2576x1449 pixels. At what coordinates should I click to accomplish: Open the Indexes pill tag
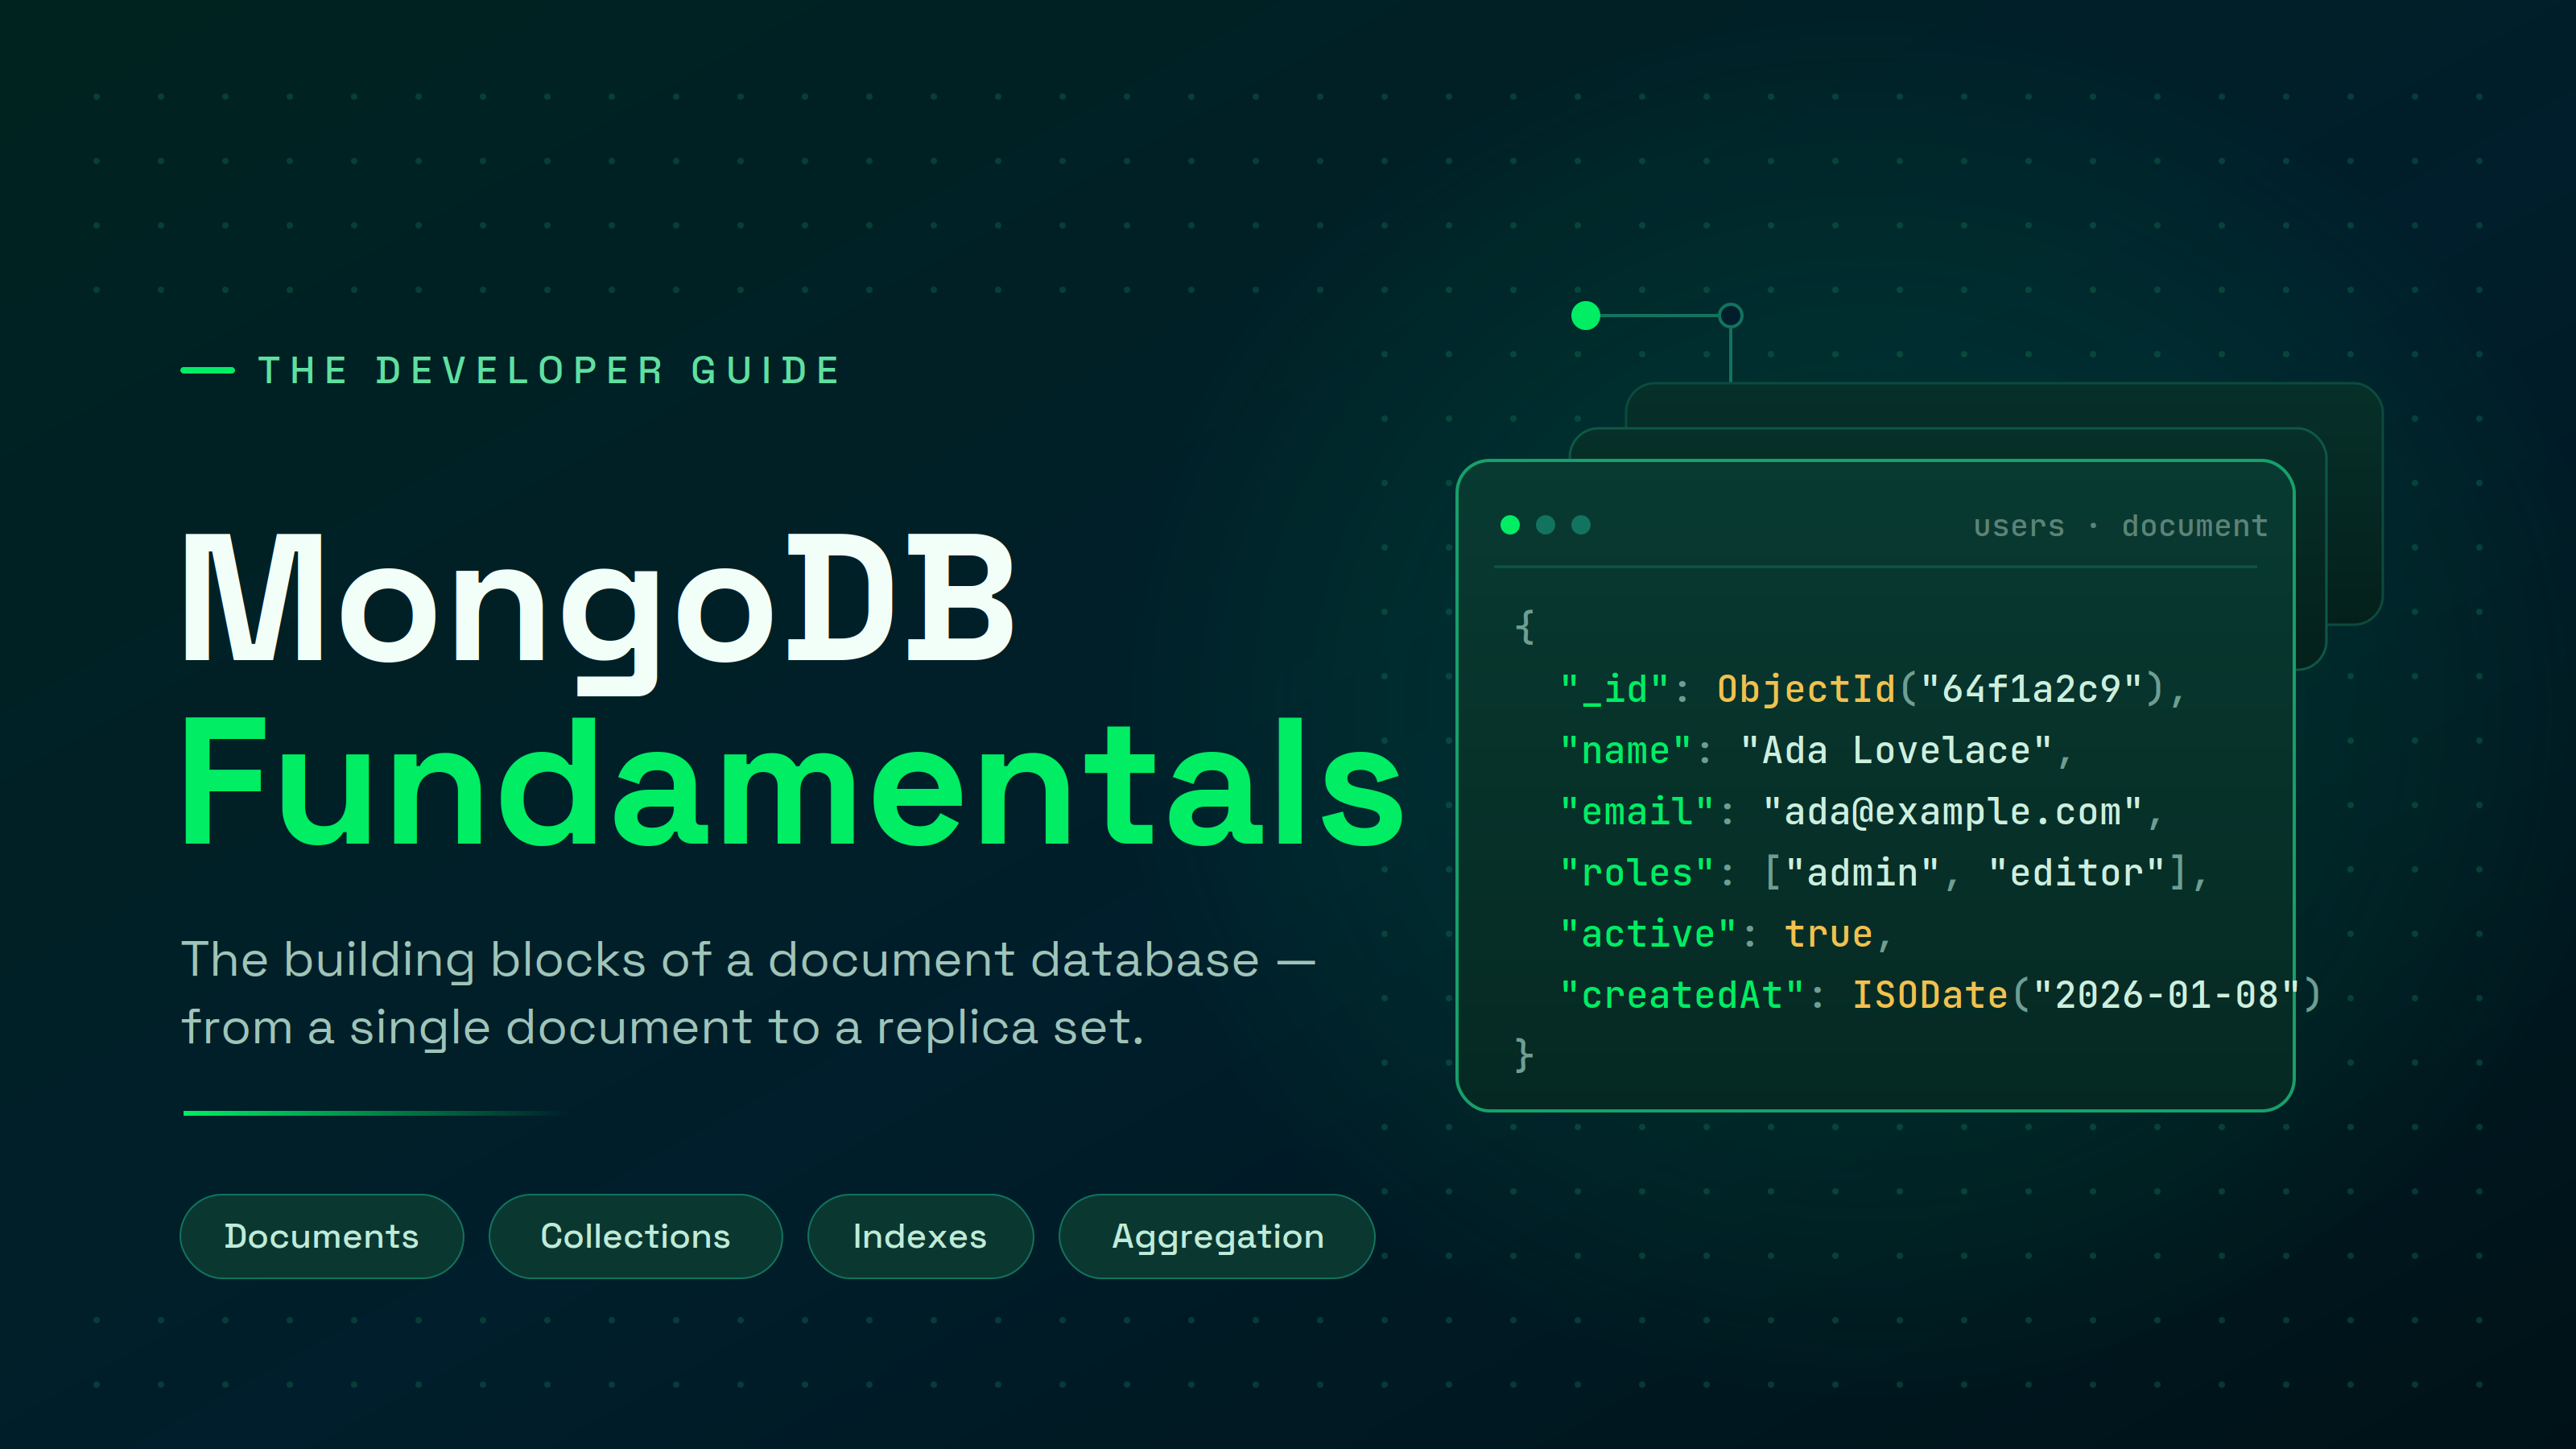point(920,1236)
